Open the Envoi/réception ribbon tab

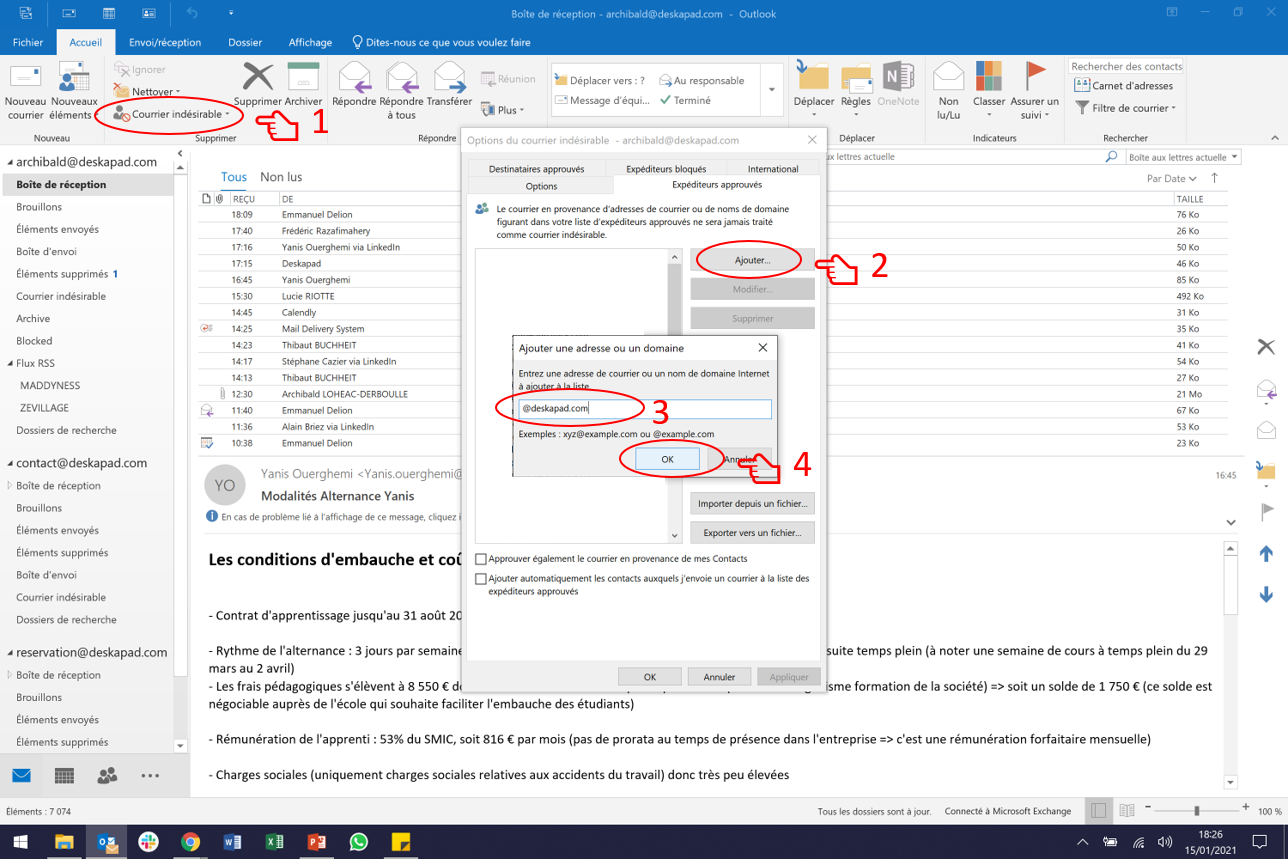[165, 43]
